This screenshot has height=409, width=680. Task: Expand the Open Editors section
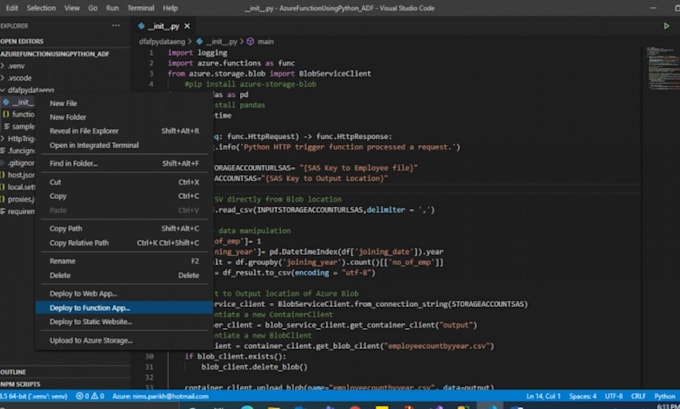[22, 41]
